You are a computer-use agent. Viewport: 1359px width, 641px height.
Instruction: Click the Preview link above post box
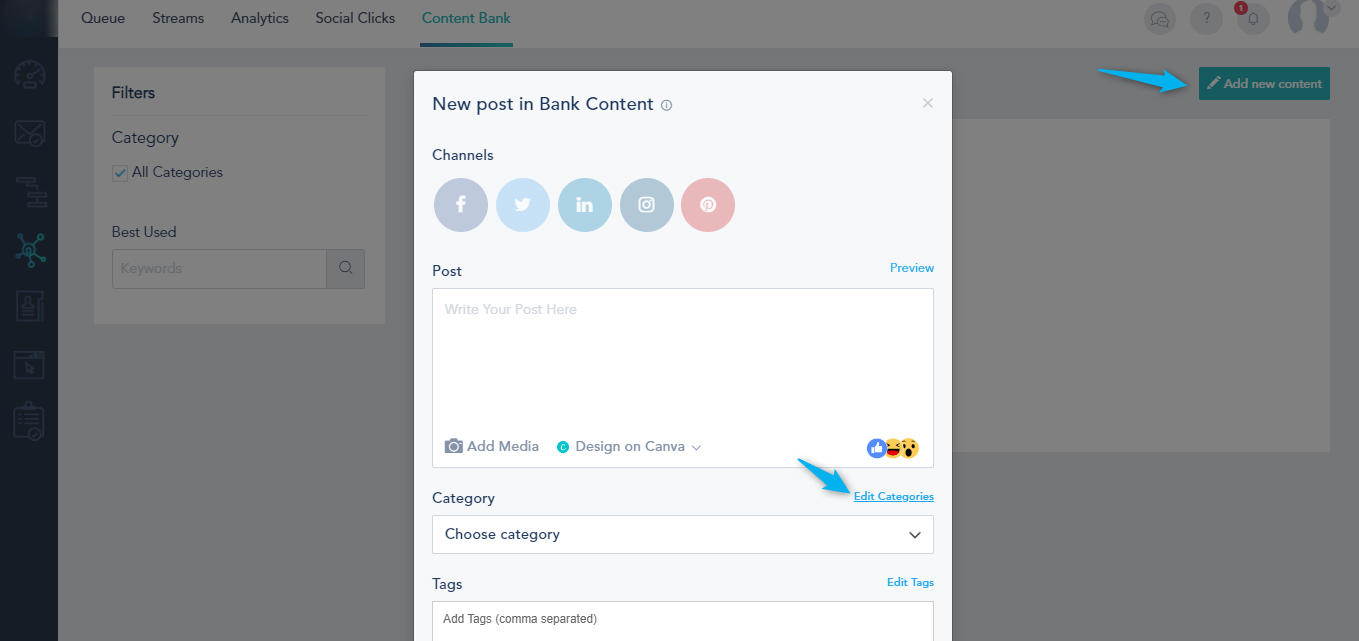tap(912, 268)
